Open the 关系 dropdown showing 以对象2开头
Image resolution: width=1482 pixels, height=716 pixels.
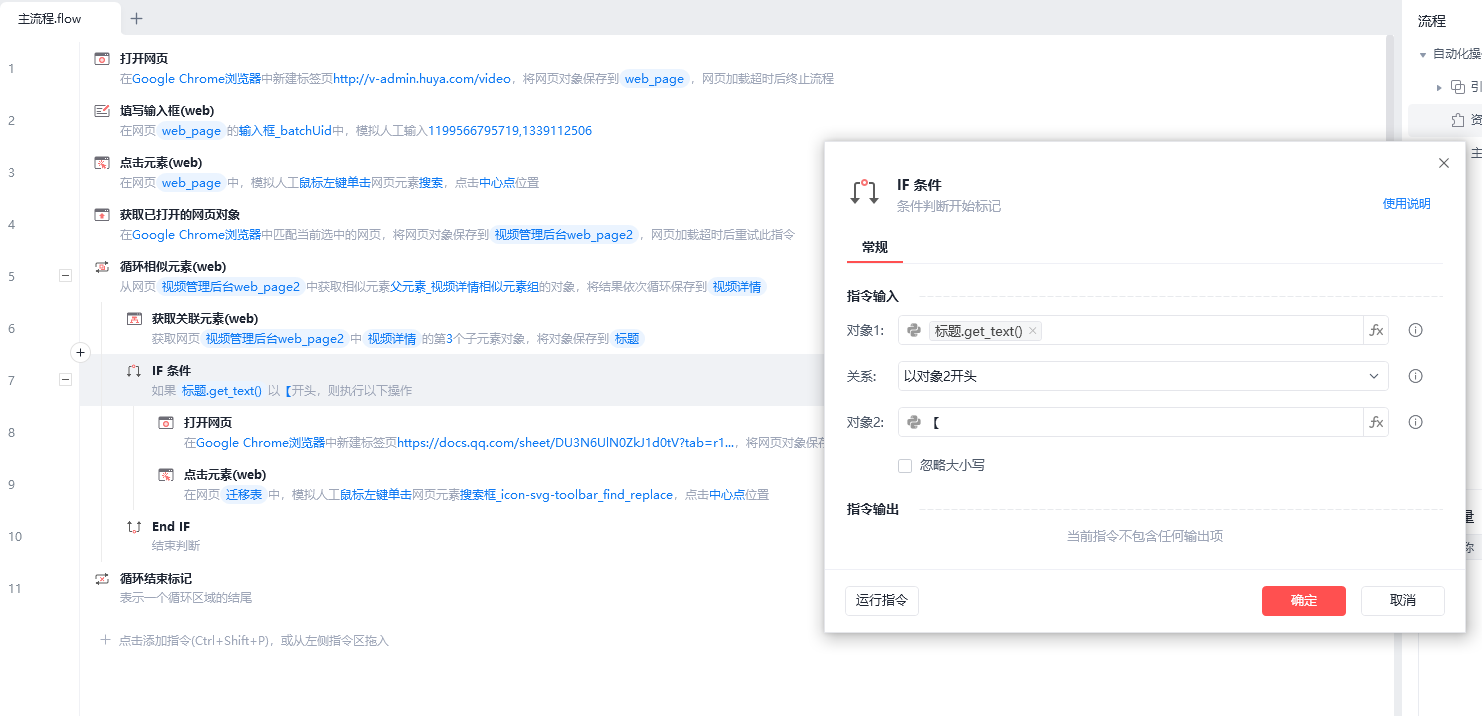(1142, 377)
